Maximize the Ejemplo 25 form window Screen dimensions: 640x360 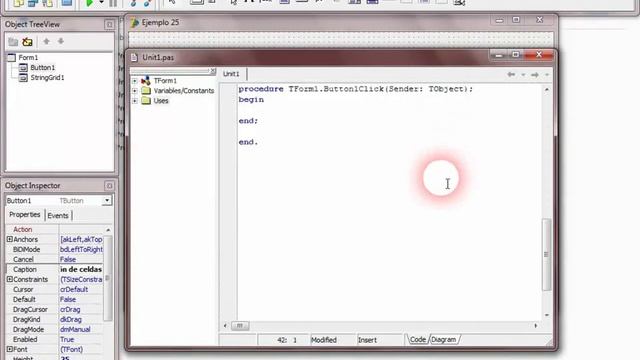click(516, 20)
